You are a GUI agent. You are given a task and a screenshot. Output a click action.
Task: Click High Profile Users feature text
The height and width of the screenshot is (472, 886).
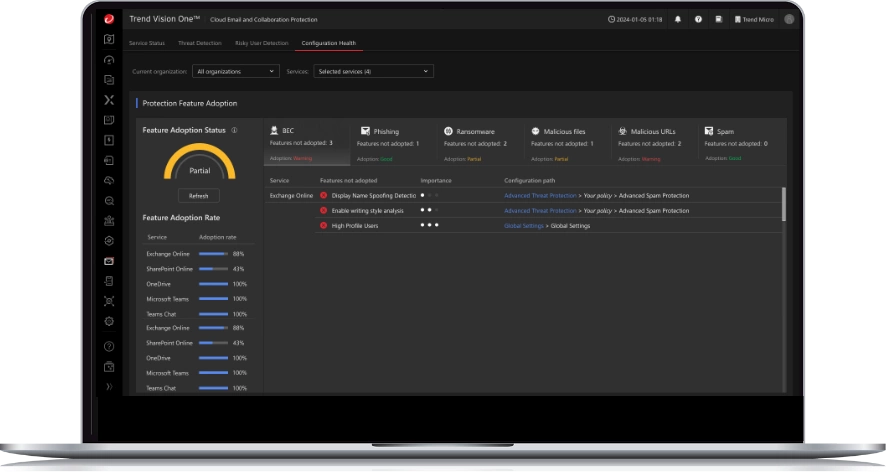click(x=355, y=226)
